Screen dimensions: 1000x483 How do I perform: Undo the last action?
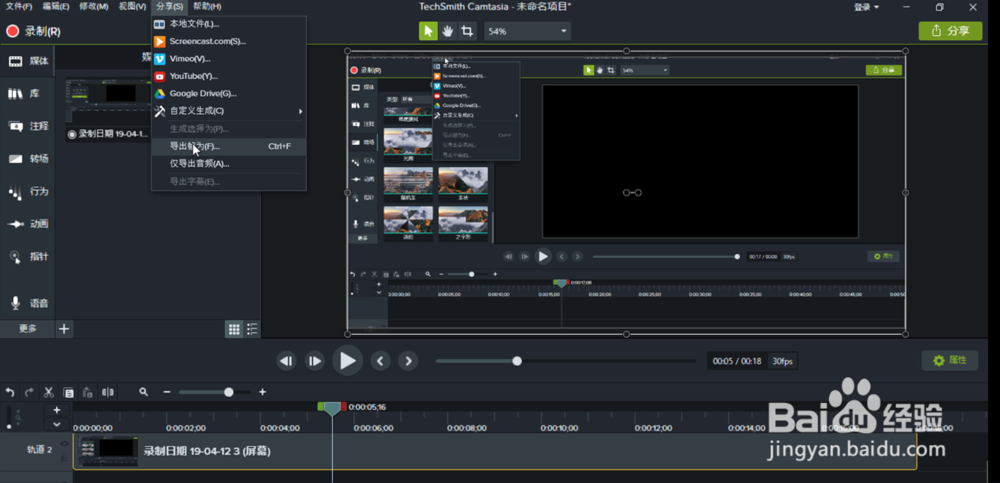10,392
